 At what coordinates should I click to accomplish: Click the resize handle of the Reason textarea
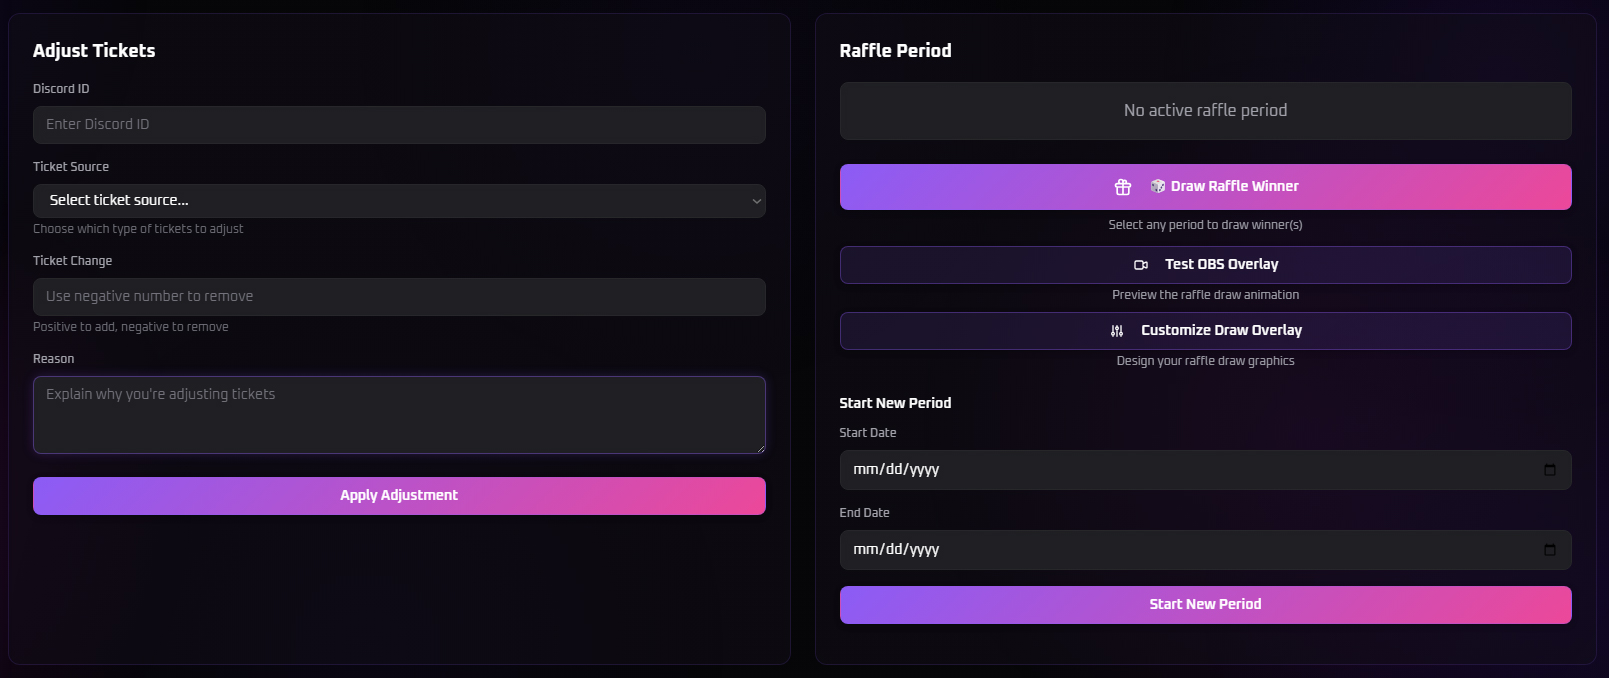pyautogui.click(x=762, y=450)
